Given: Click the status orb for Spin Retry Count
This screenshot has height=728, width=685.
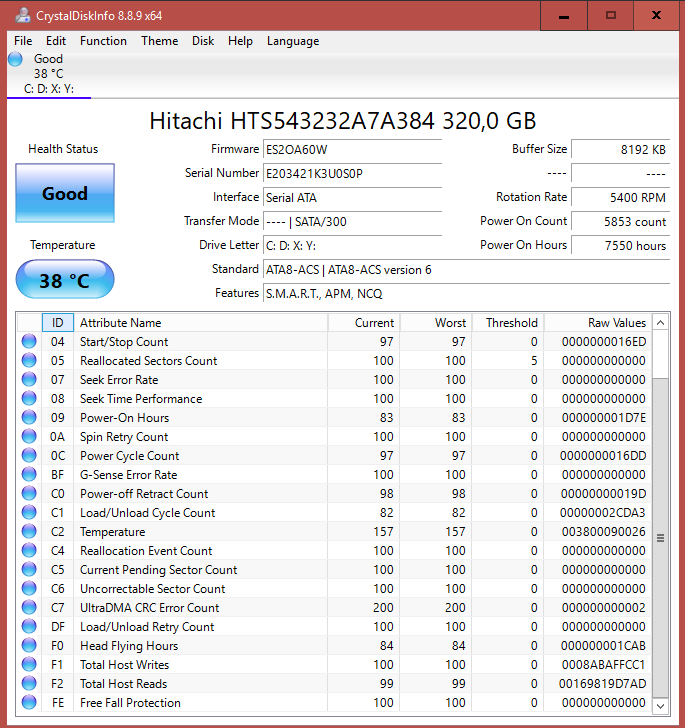Looking at the screenshot, I should 29,436.
